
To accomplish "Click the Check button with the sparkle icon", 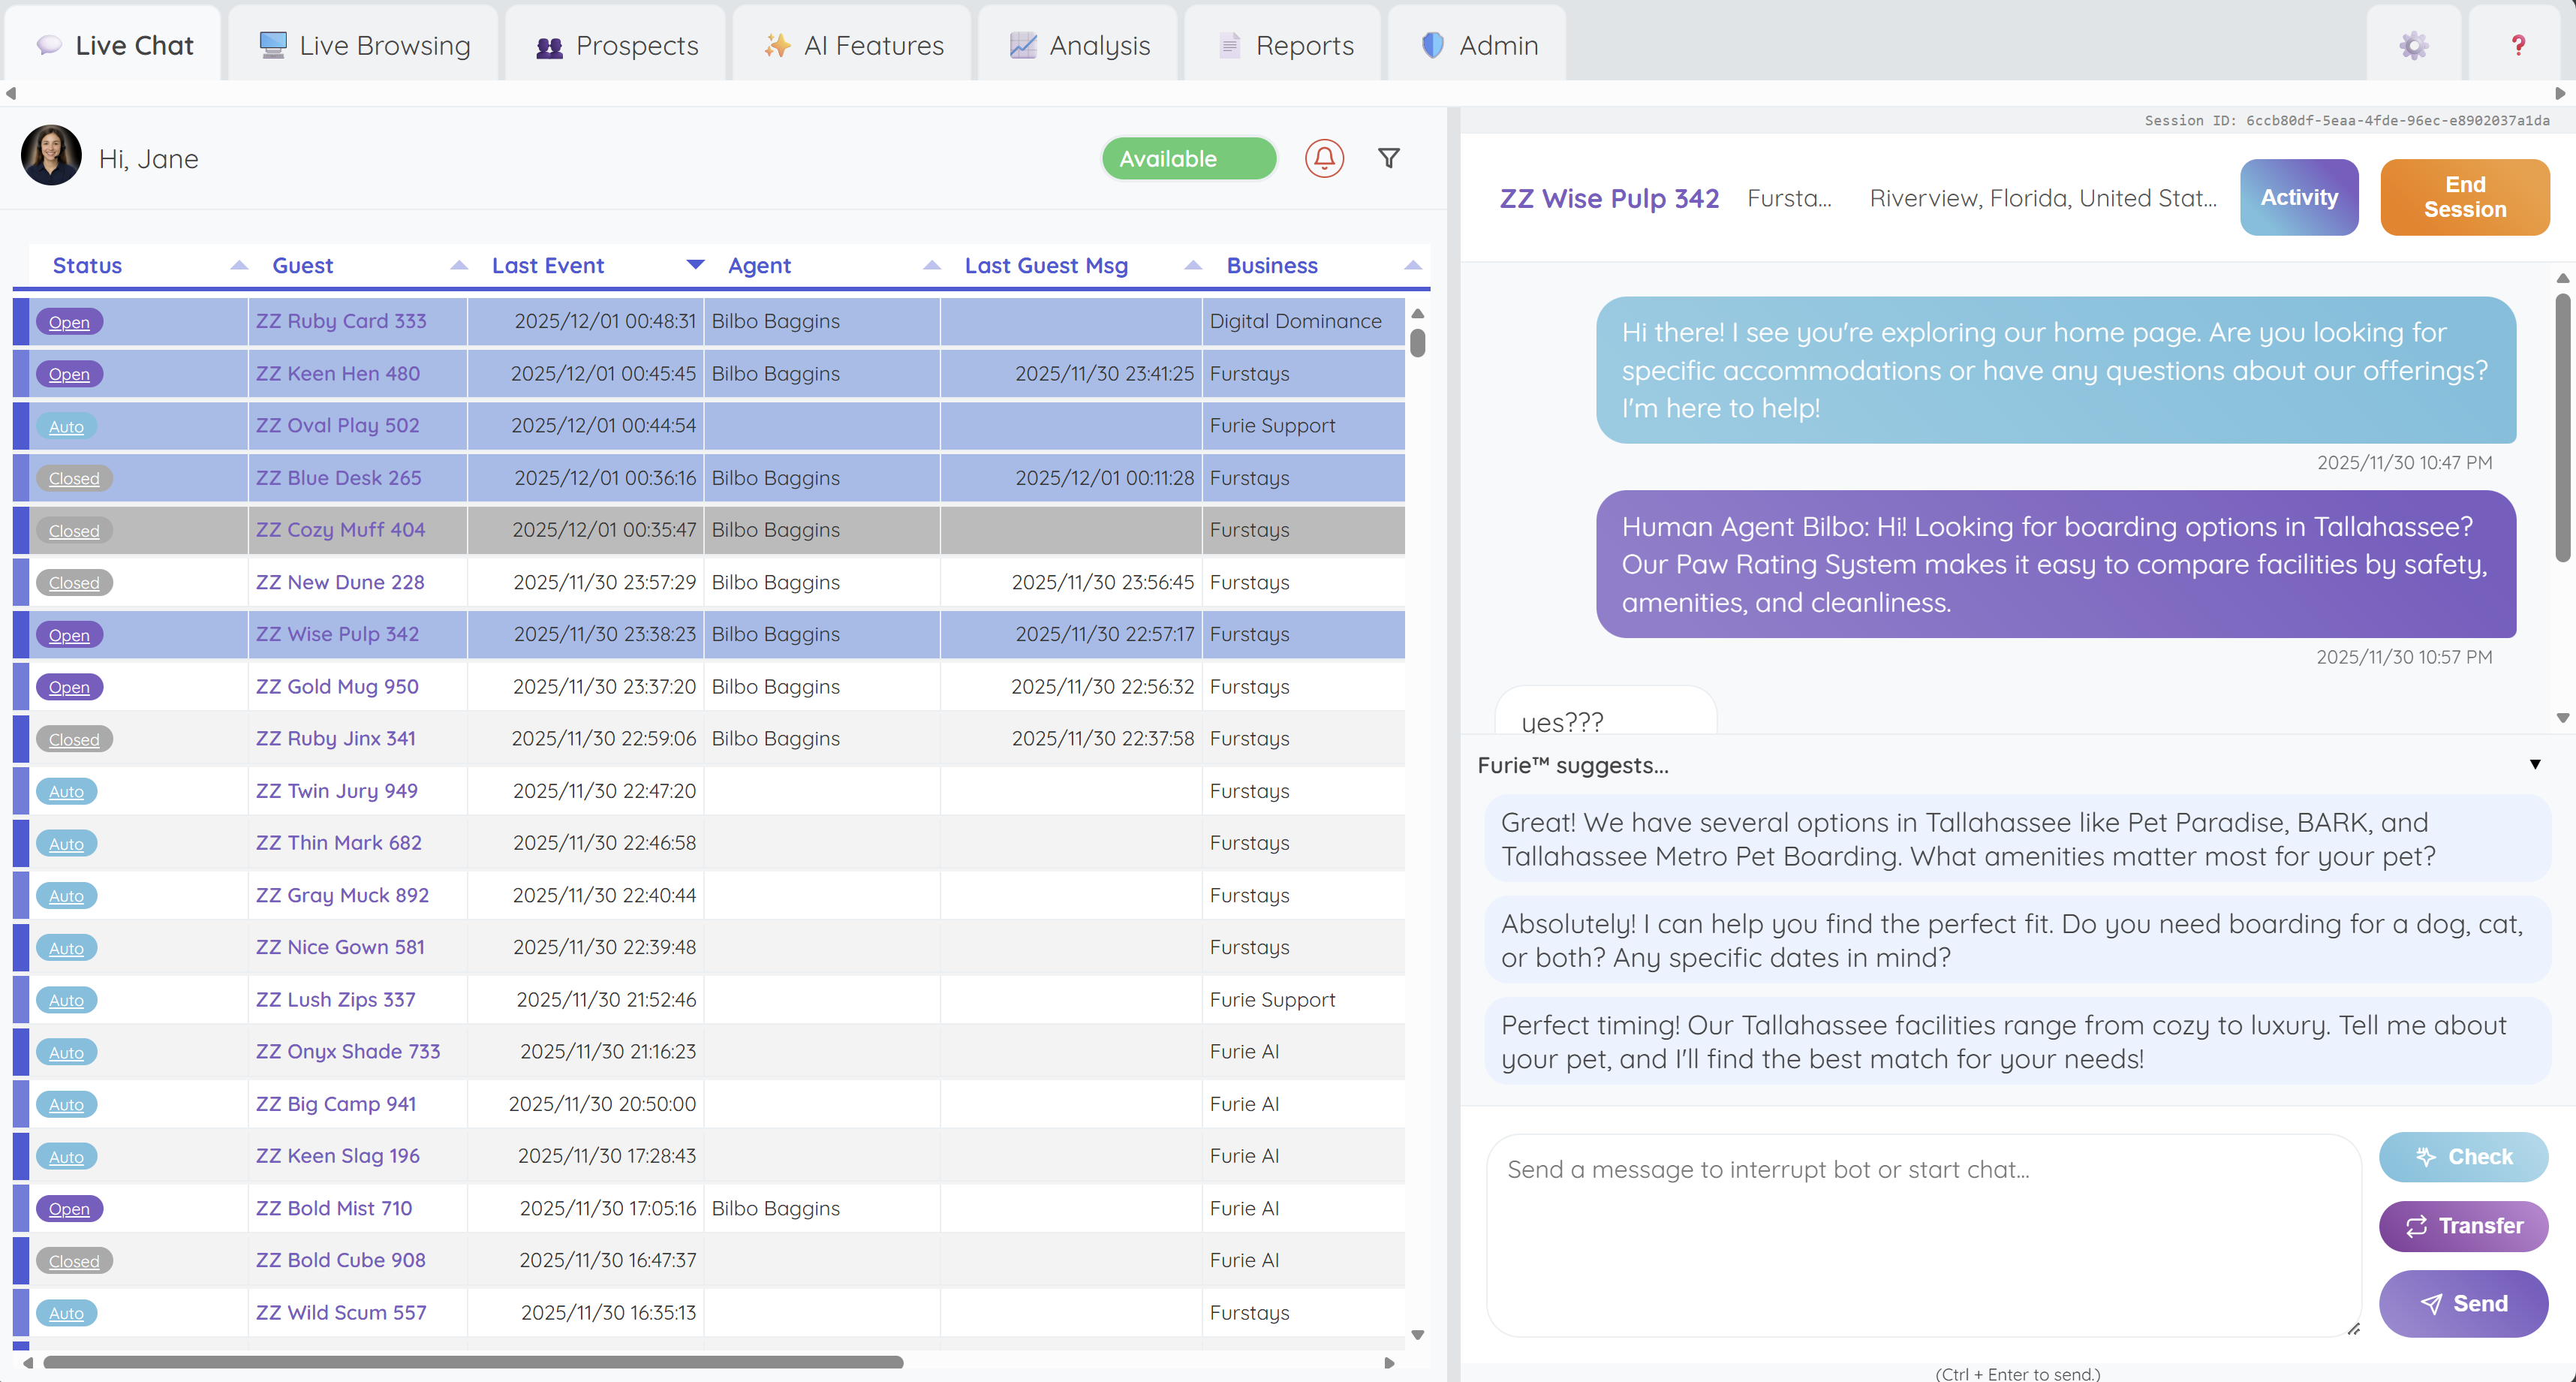I will 2462,1156.
